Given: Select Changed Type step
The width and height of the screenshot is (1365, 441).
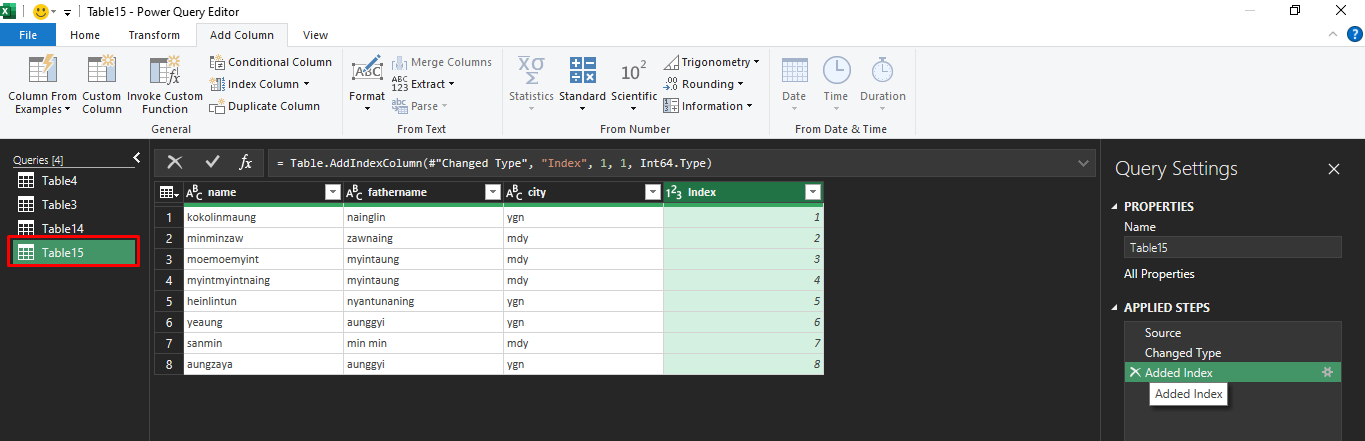Looking at the screenshot, I should (1233, 353).
